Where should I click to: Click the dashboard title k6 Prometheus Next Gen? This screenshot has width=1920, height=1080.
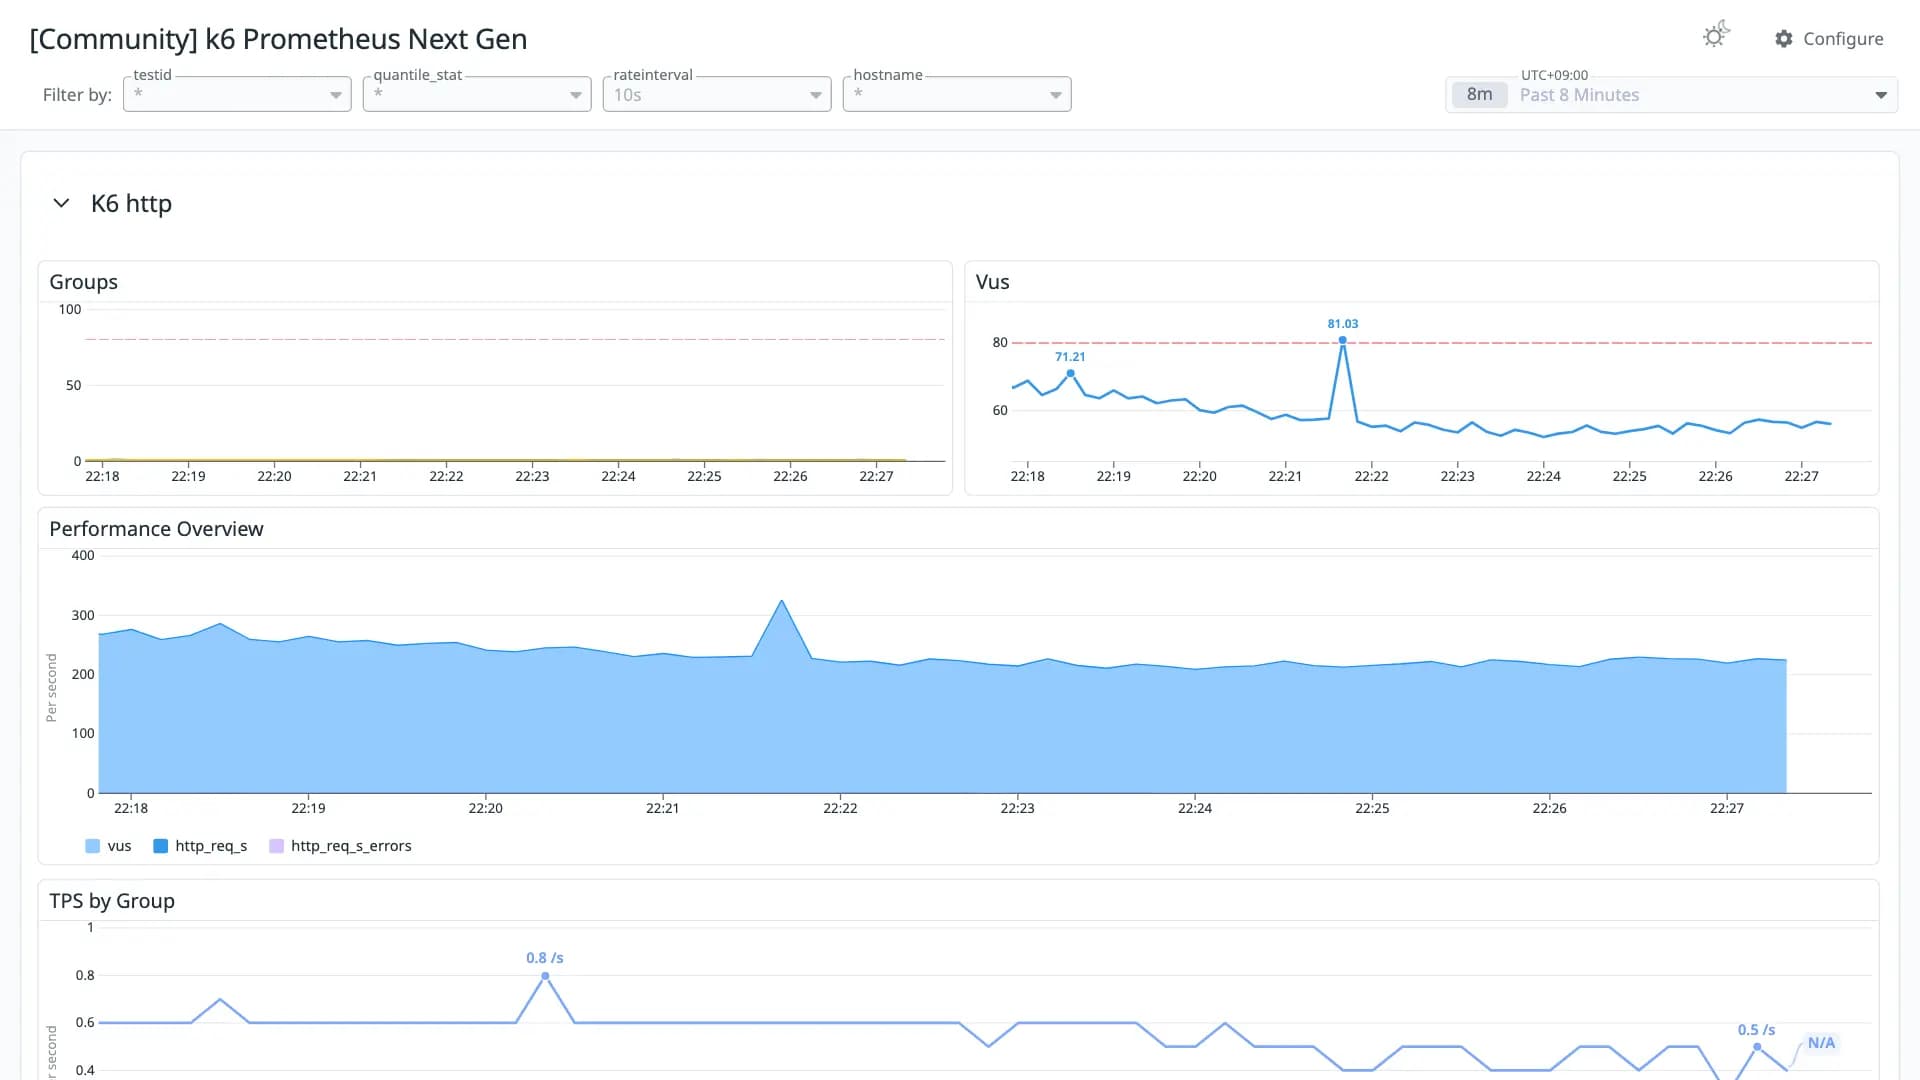pyautogui.click(x=278, y=39)
